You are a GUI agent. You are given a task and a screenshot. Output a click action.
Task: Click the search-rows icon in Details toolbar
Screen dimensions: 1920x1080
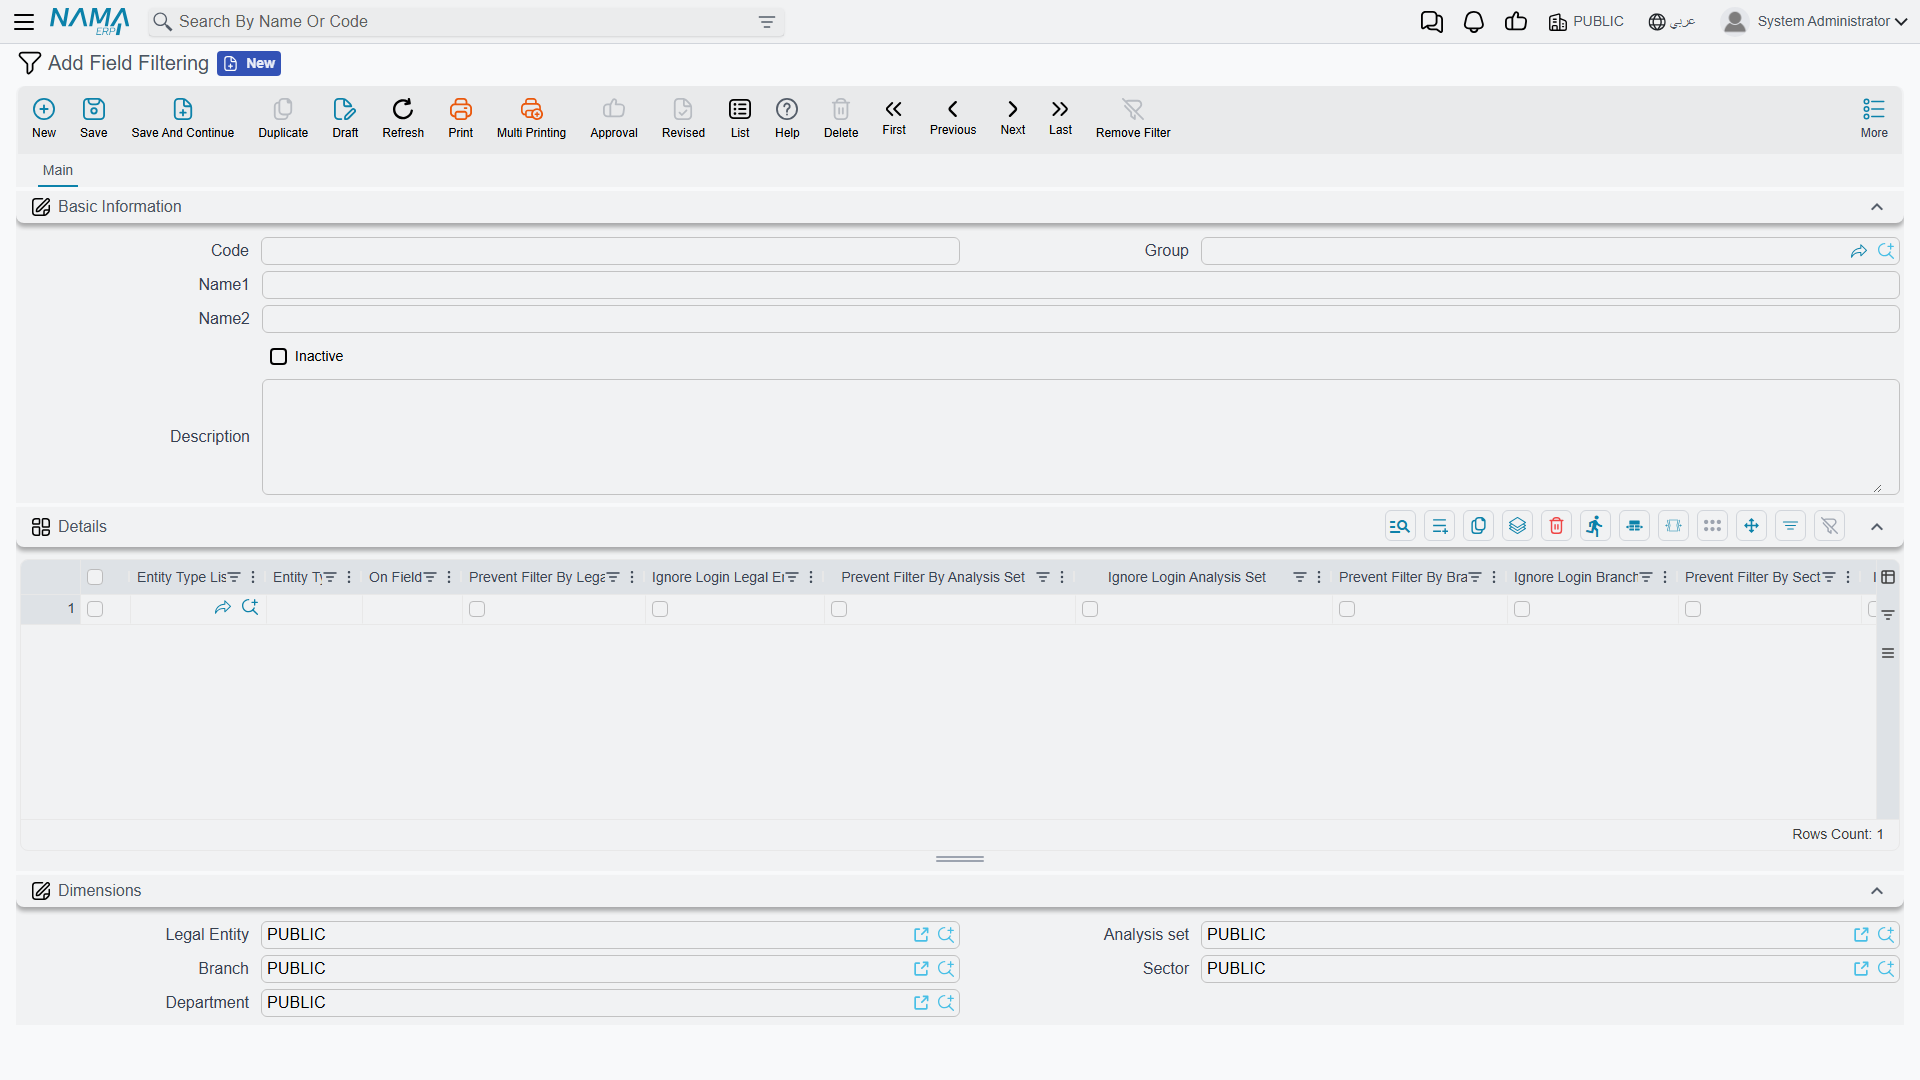click(x=1400, y=526)
